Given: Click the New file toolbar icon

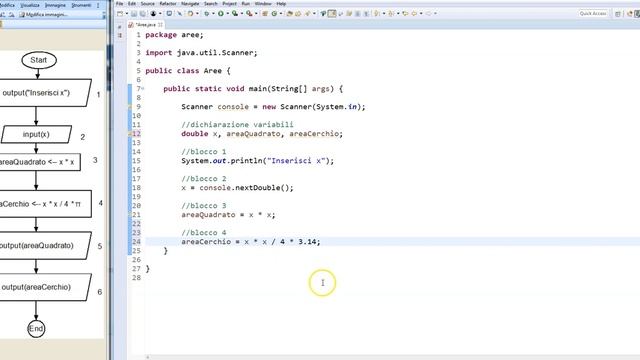Looking at the screenshot, I should (120, 13).
